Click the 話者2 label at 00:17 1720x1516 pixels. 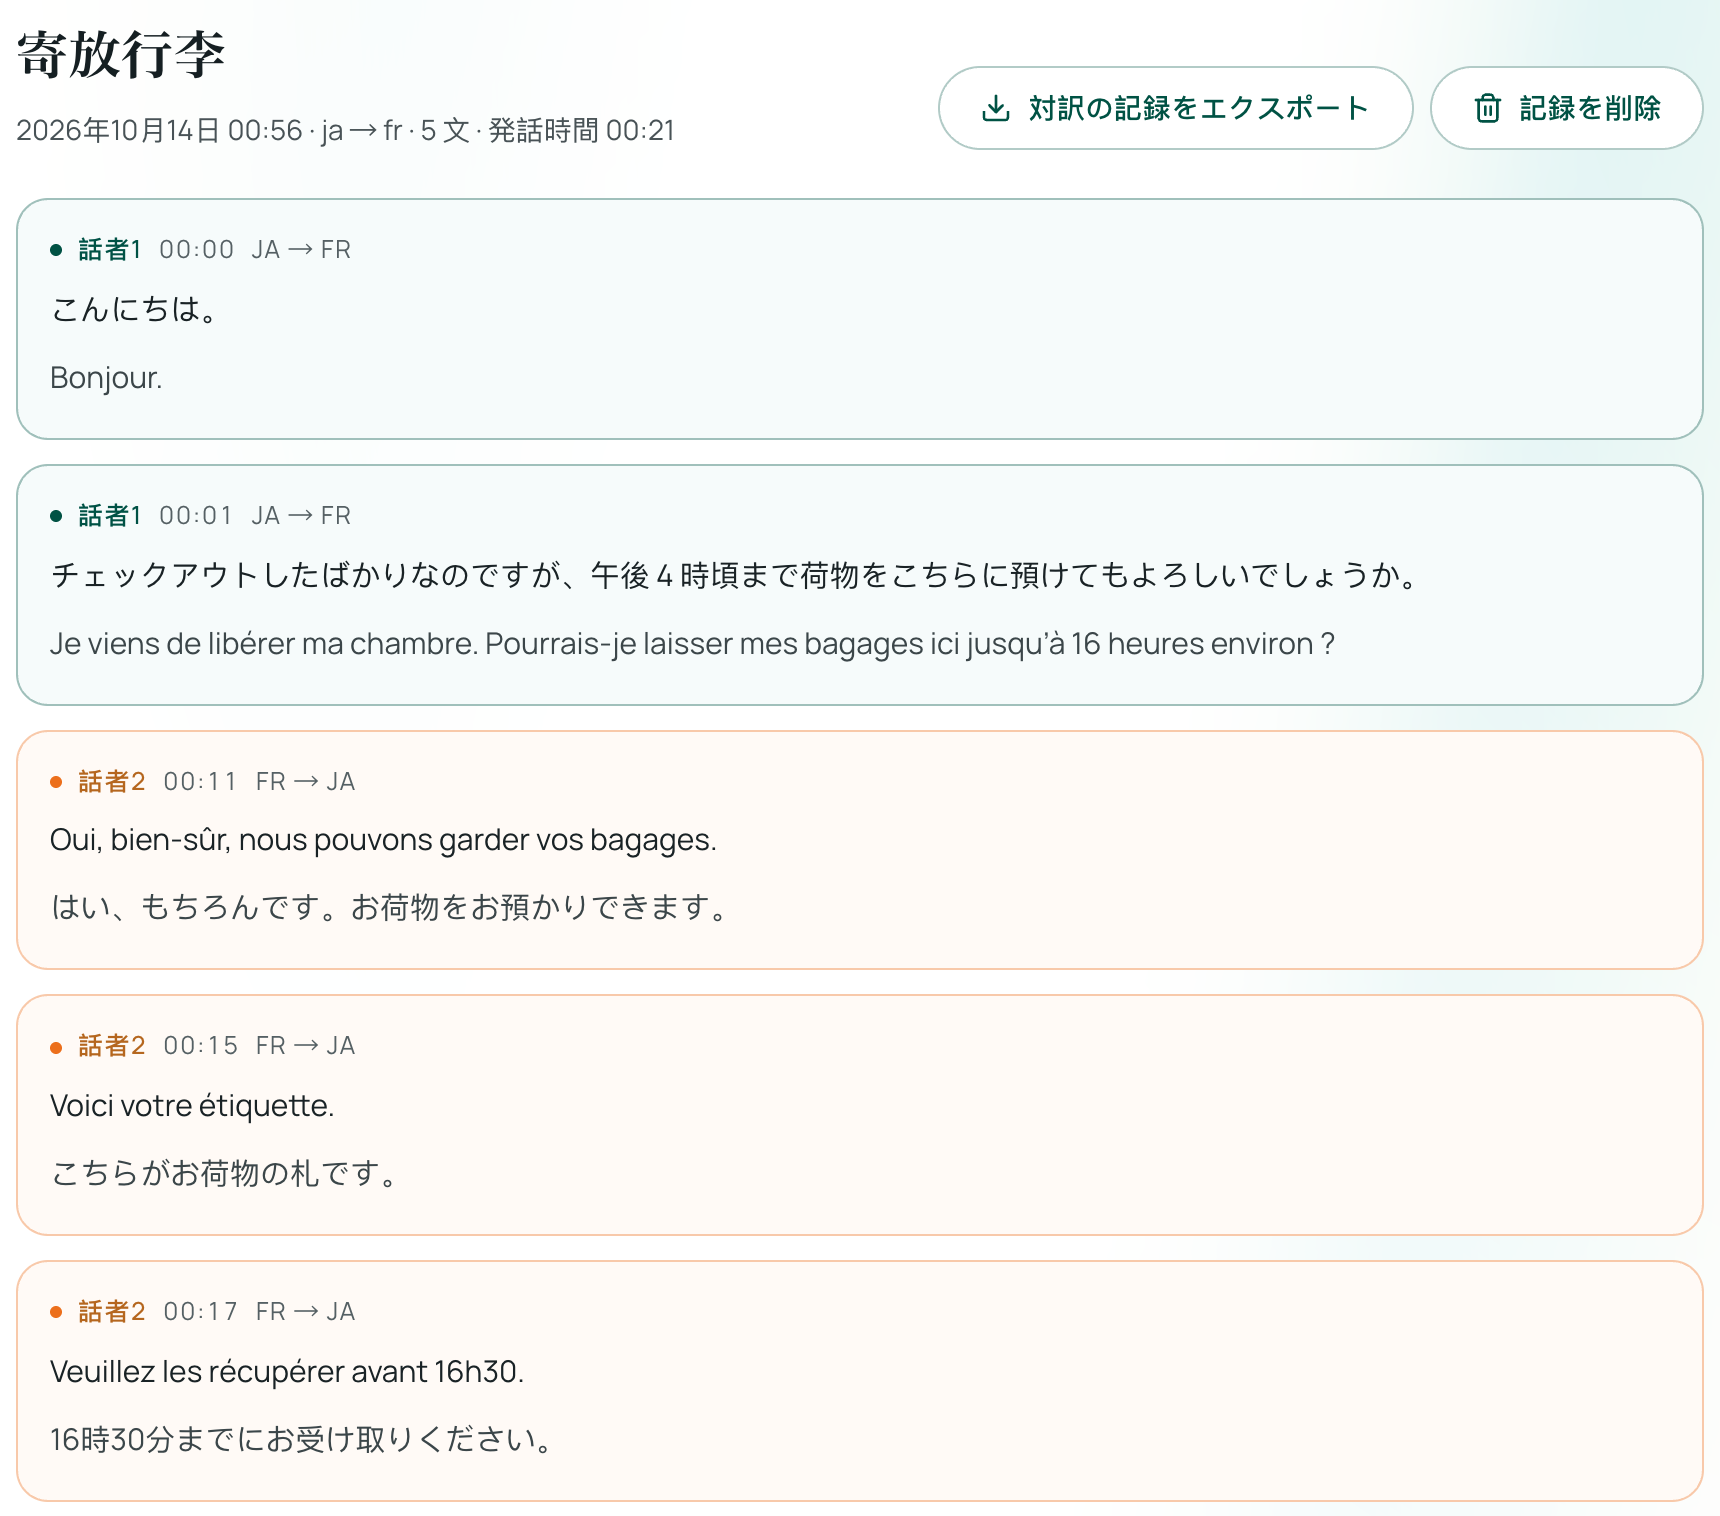(112, 1312)
